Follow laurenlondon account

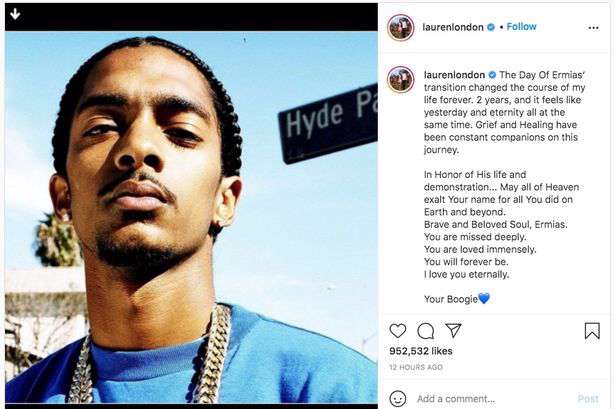521,27
